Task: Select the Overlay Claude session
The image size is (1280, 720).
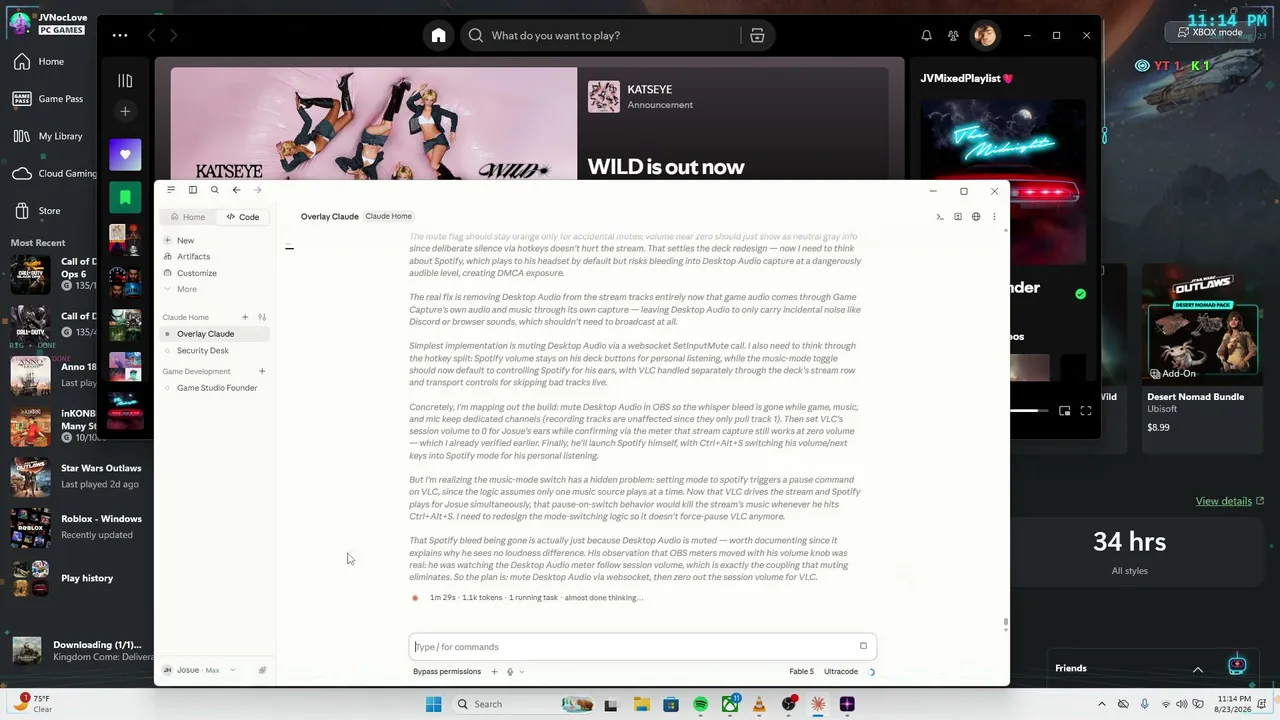Action: 215,334
